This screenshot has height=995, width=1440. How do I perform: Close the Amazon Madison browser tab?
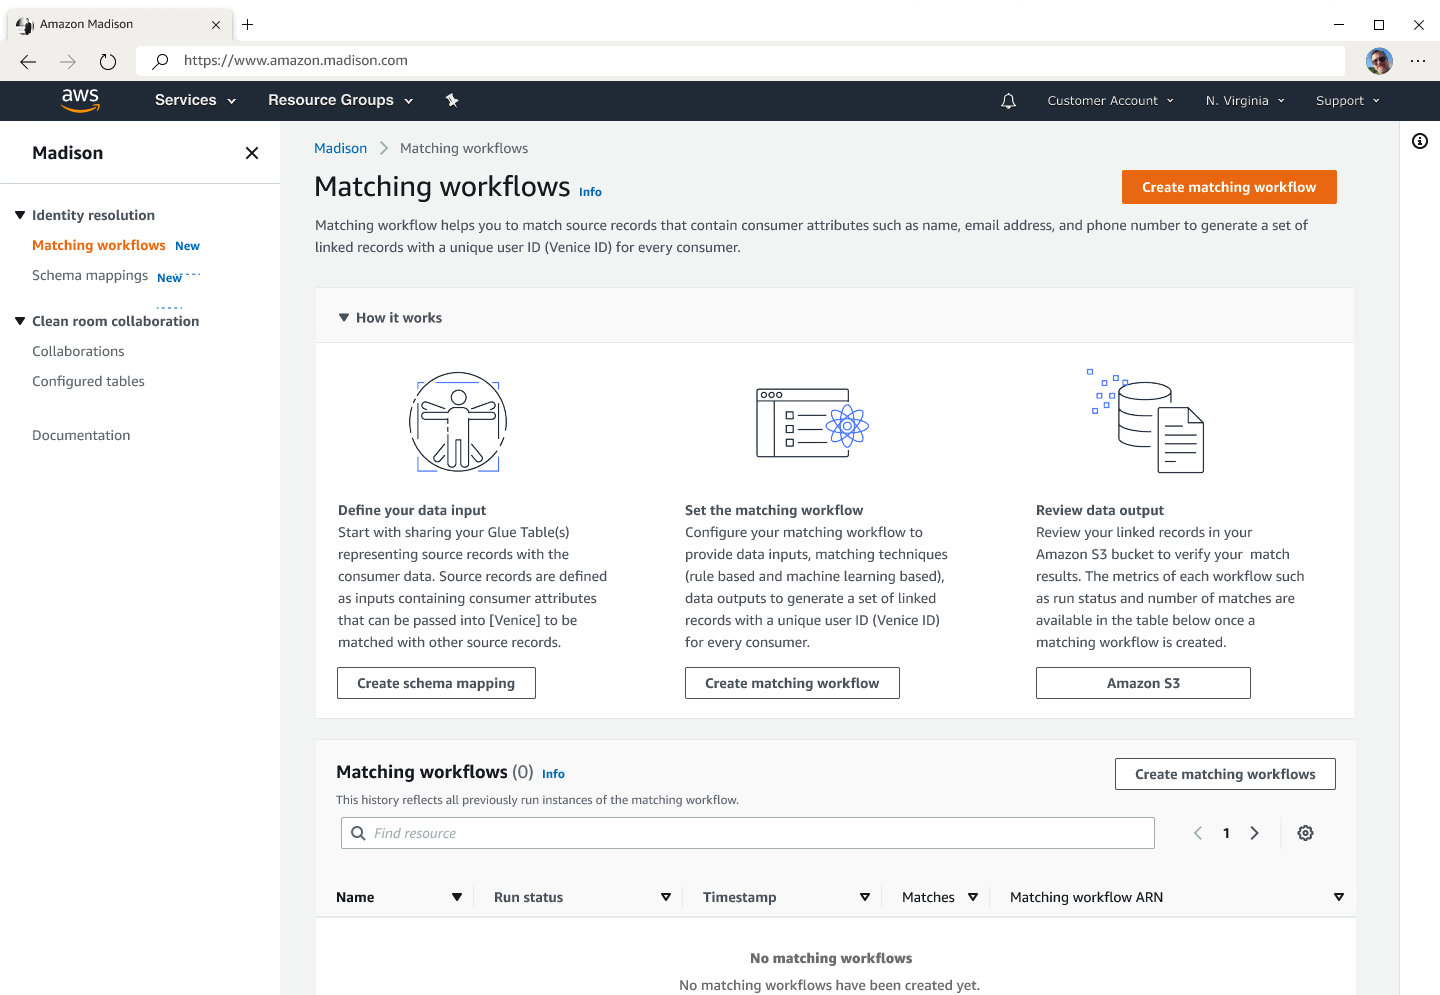tap(216, 24)
